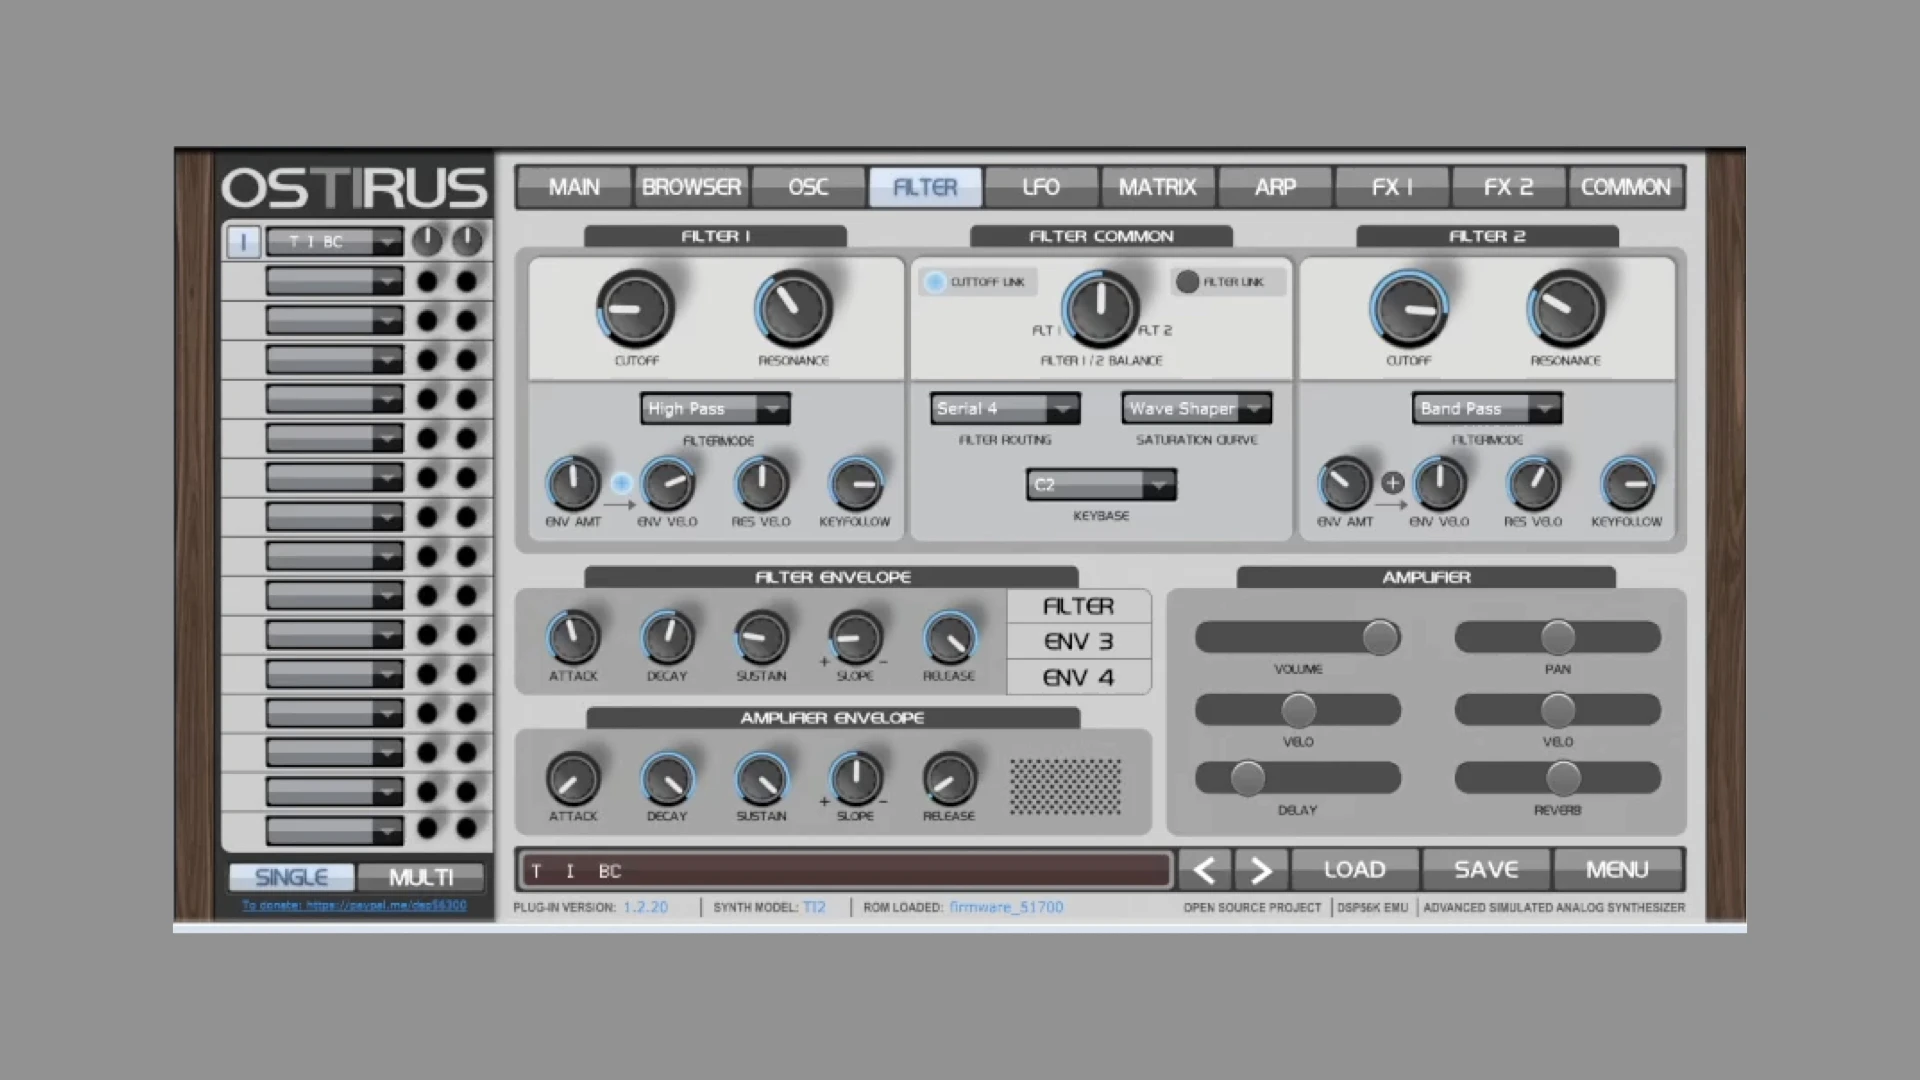Click the Amplifier Envelope Release knob
The height and width of the screenshot is (1080, 1920).
[x=948, y=780]
